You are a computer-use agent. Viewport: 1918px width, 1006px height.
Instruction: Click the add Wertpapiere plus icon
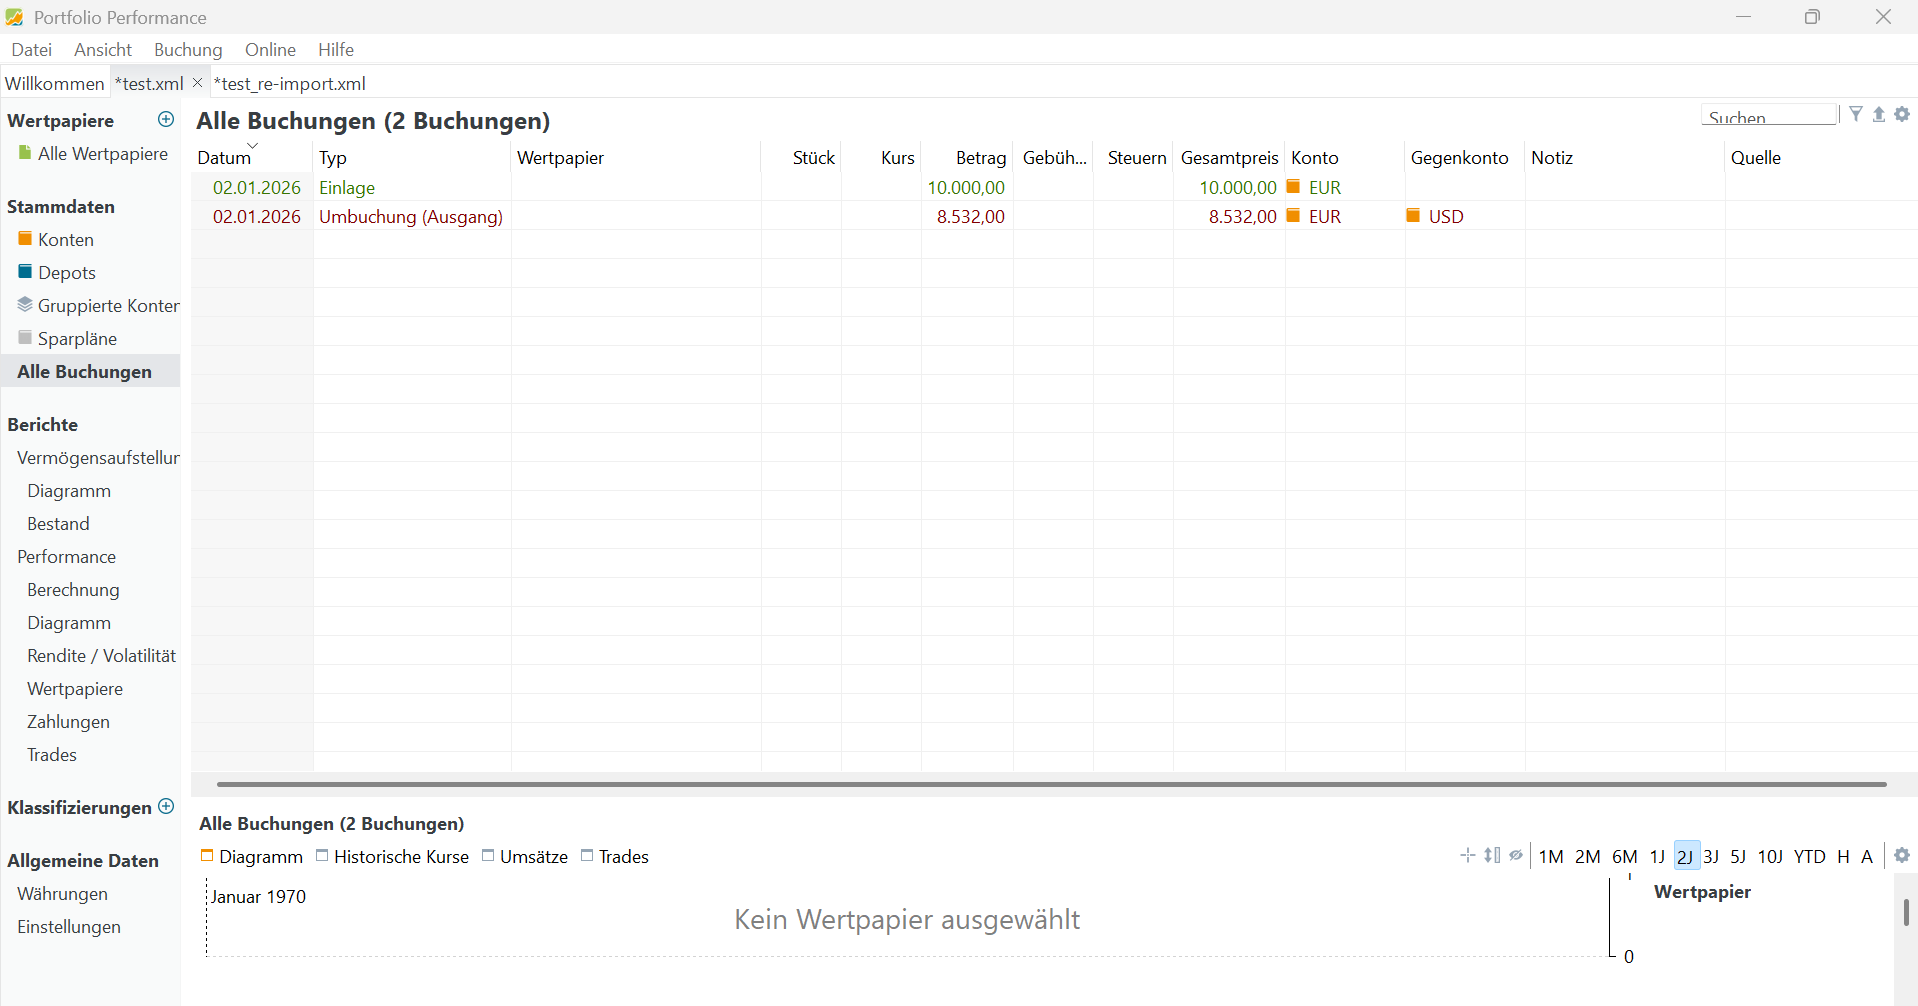[166, 120]
